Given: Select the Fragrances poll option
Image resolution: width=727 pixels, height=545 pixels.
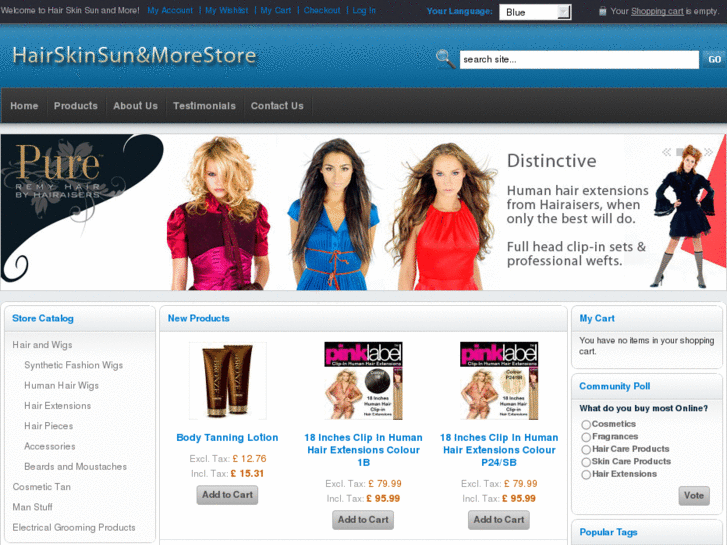Looking at the screenshot, I should click(x=586, y=437).
